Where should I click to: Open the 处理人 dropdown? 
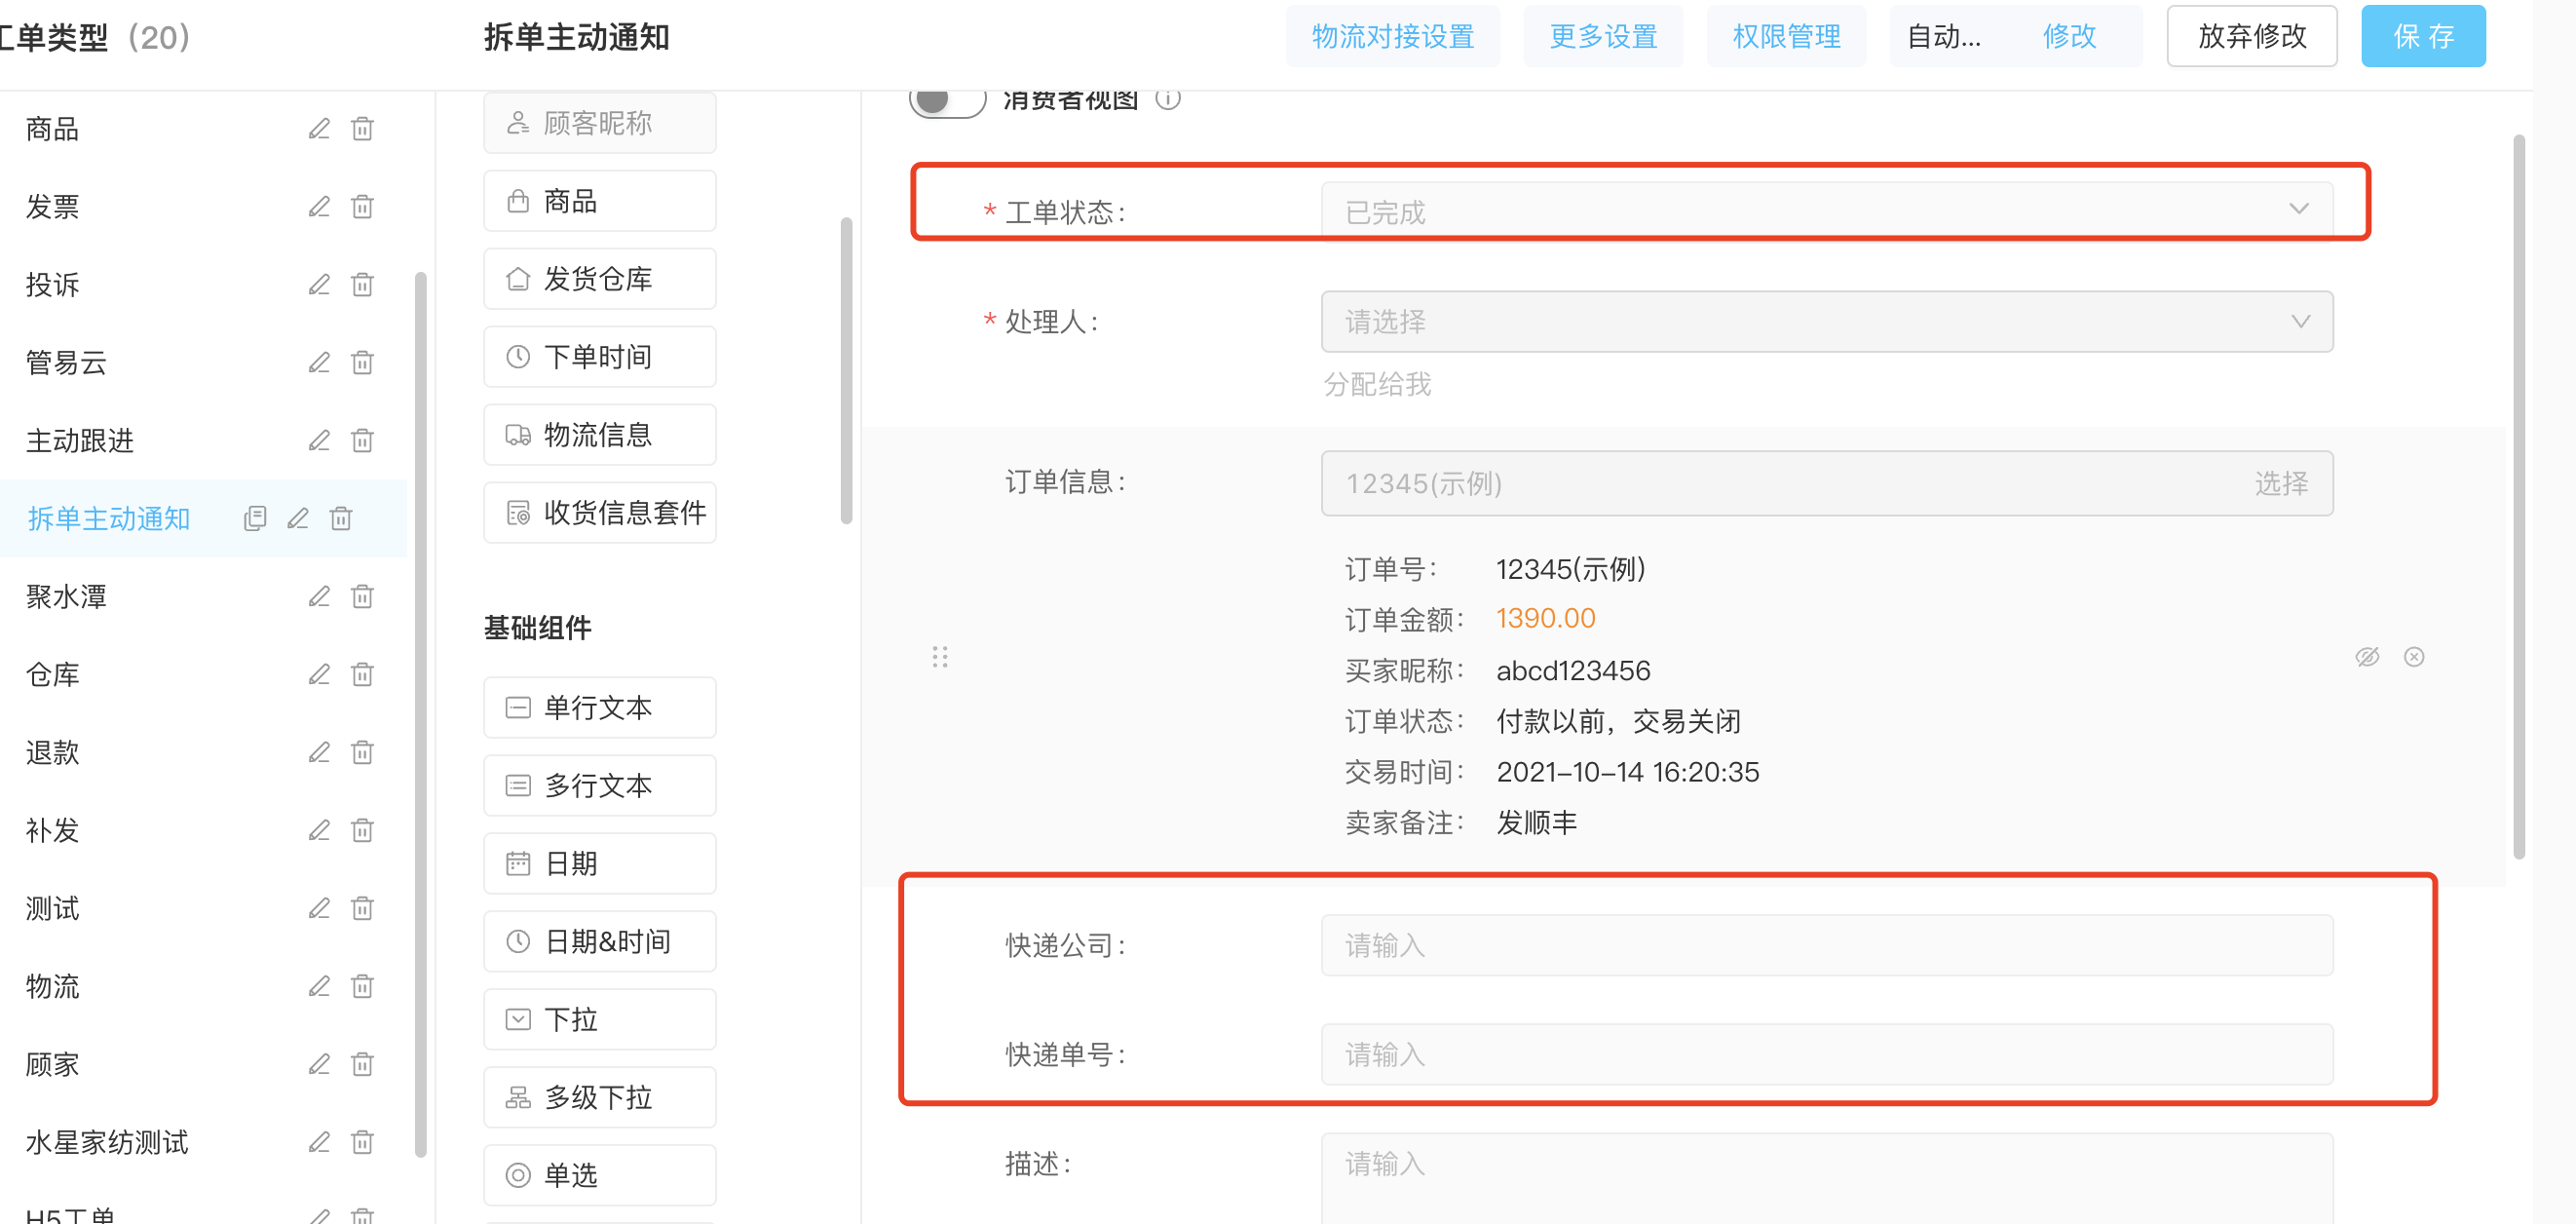1827,322
